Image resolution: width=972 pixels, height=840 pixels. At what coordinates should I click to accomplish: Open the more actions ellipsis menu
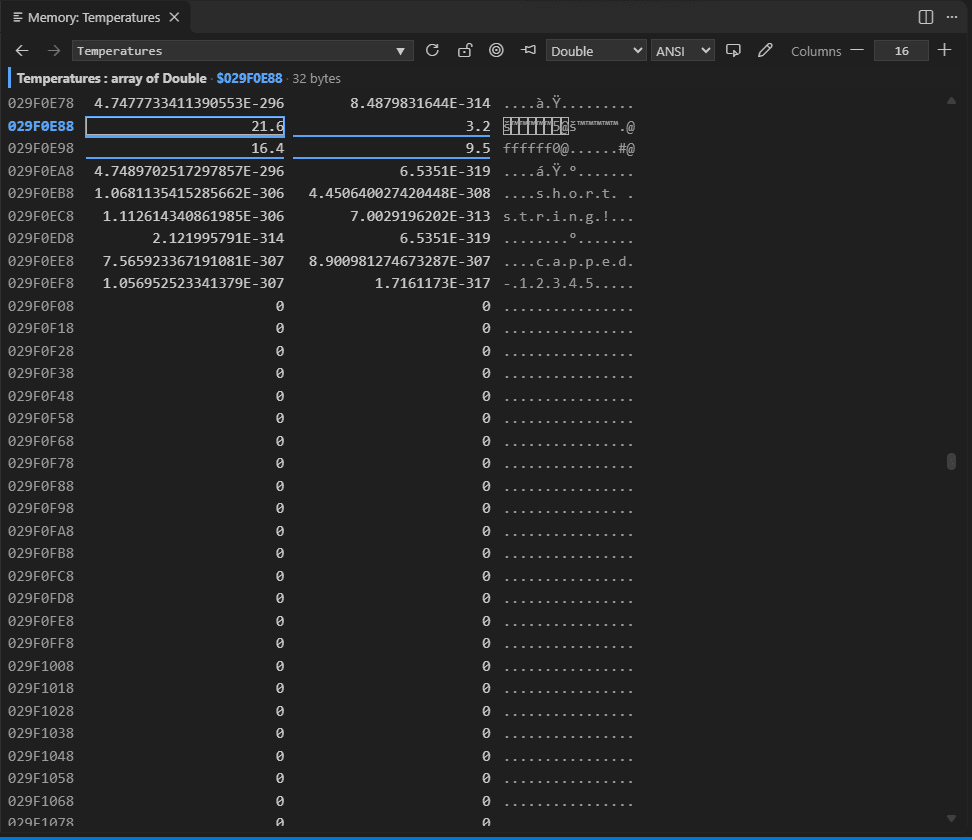pos(952,17)
